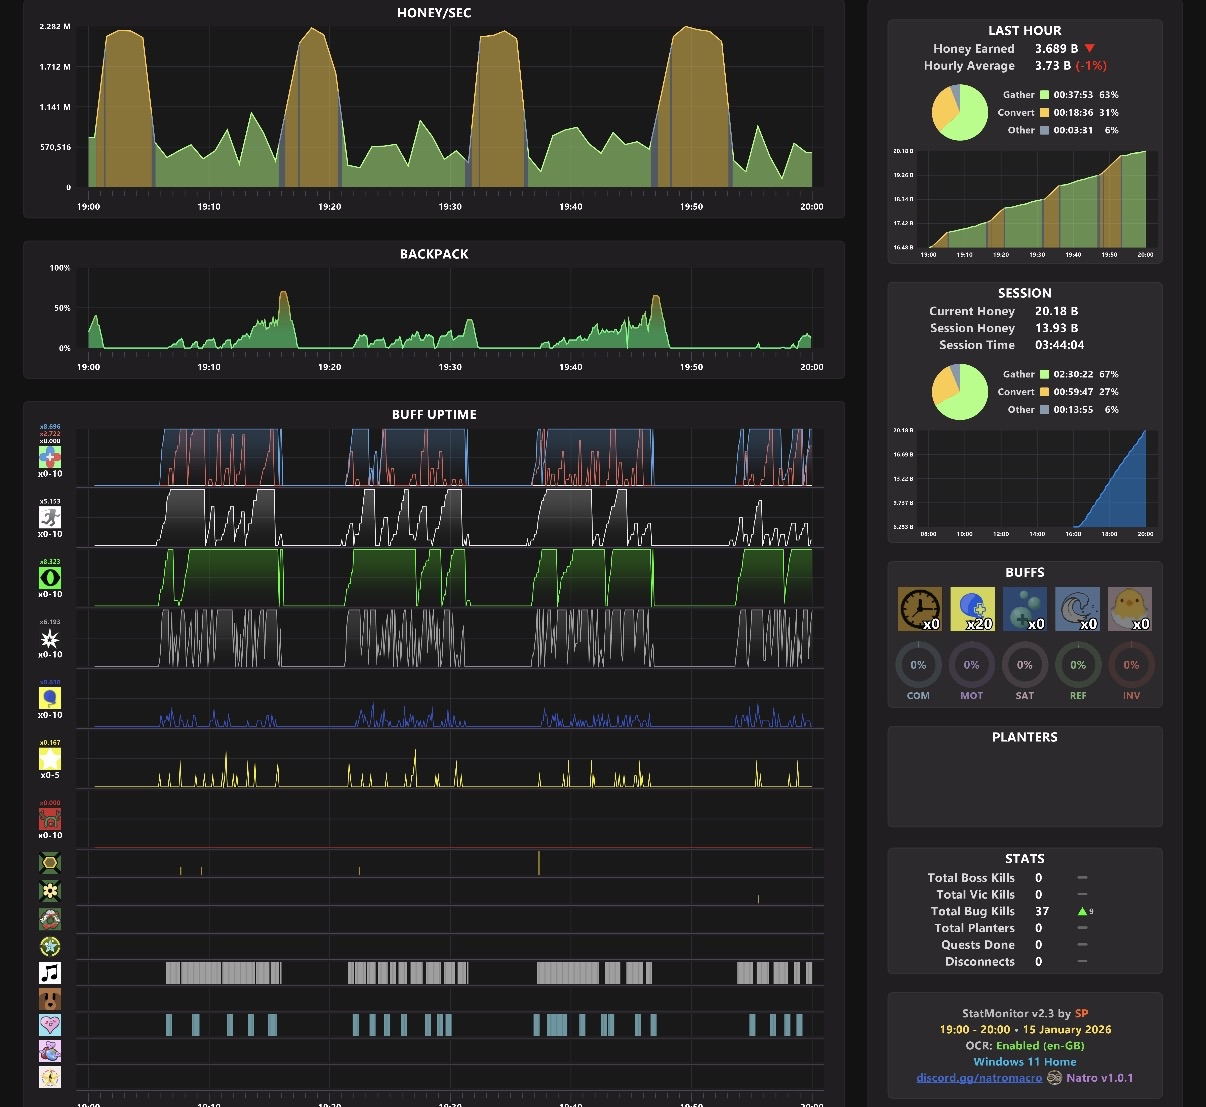Click the star-in-circle buff icon above the music note
The image size is (1206, 1107).
click(50, 945)
